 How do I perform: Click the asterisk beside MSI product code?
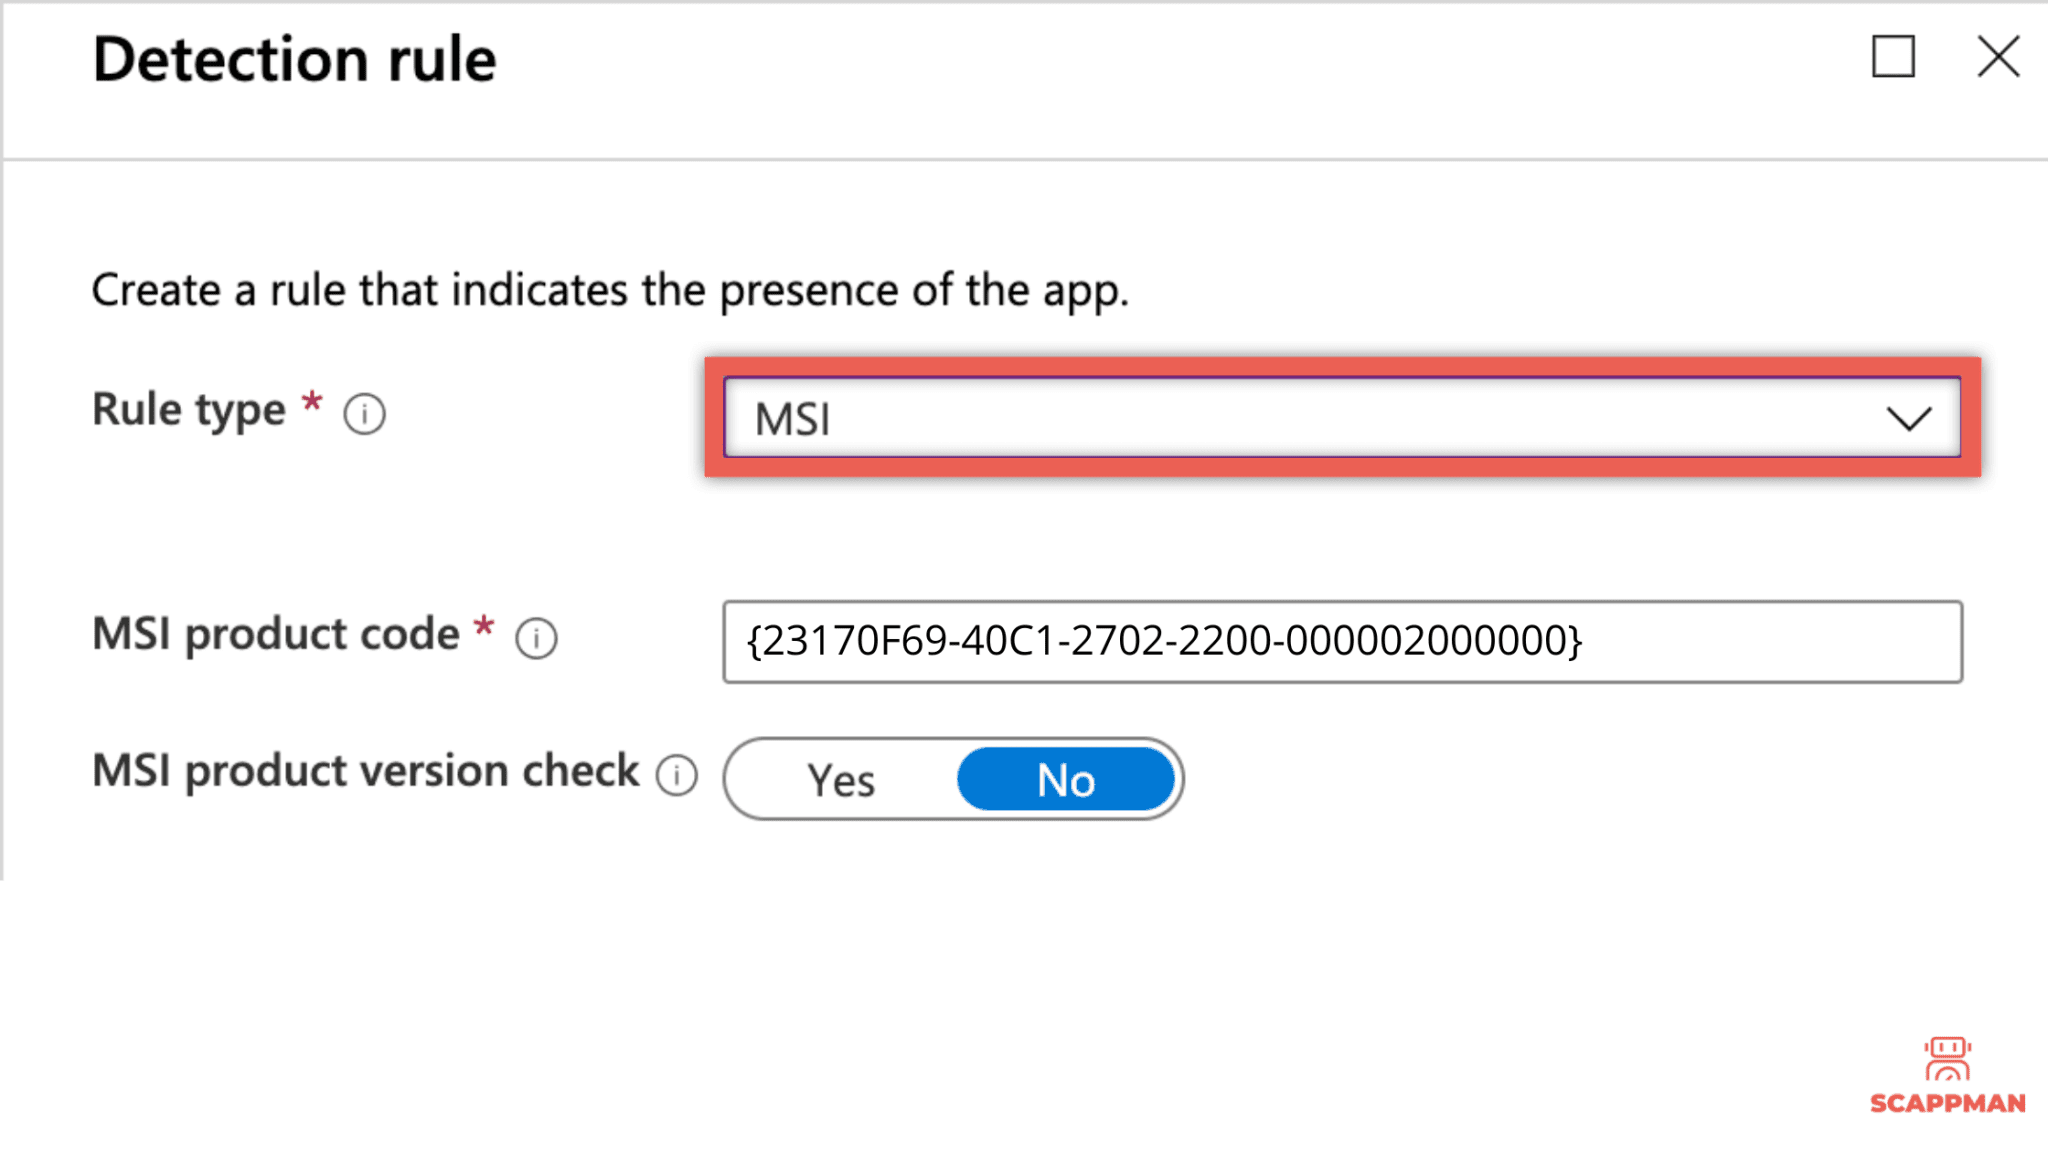point(484,627)
